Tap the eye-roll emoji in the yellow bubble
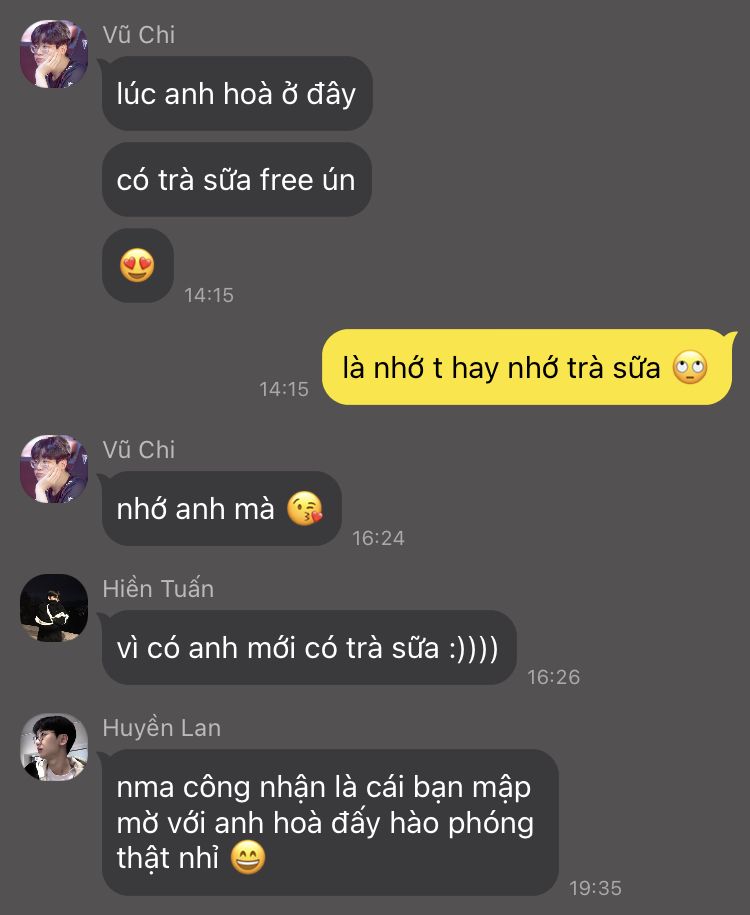 (690, 368)
